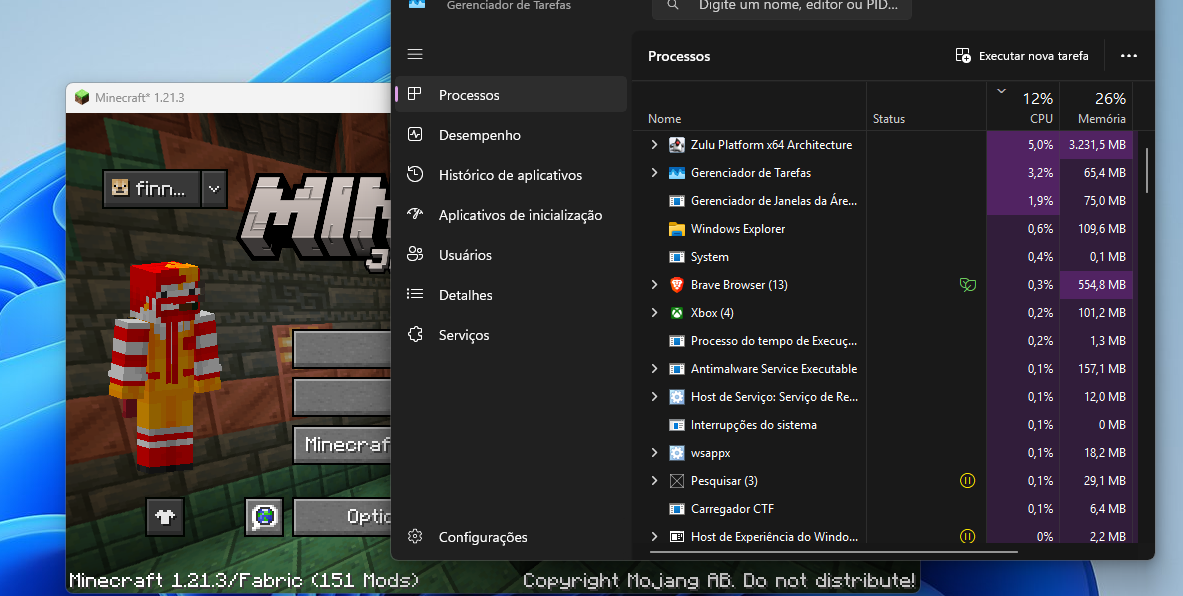Expand the wsappx process
The height and width of the screenshot is (596, 1183).
pos(654,453)
